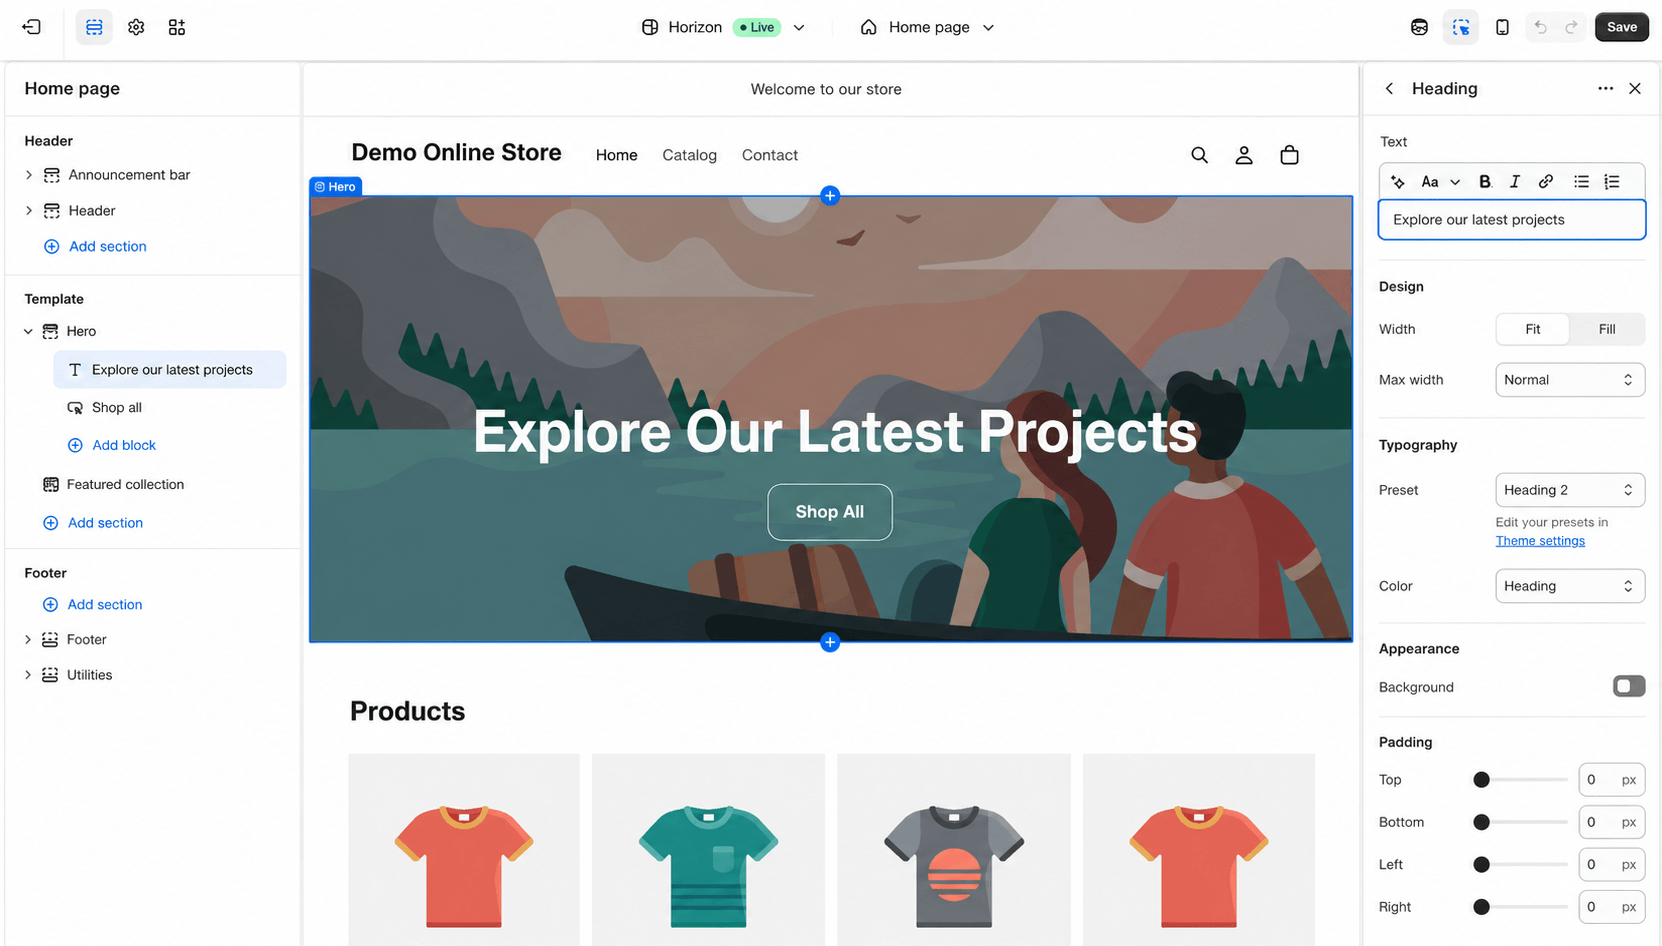Add section under Footer group
Screen dimensions: 1662x946
tap(93, 605)
